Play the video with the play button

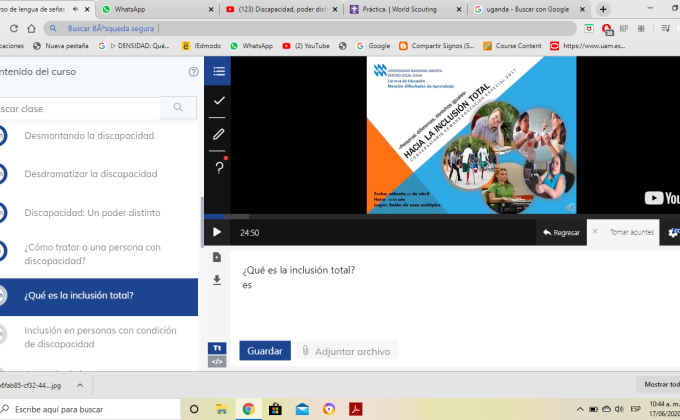click(x=217, y=232)
